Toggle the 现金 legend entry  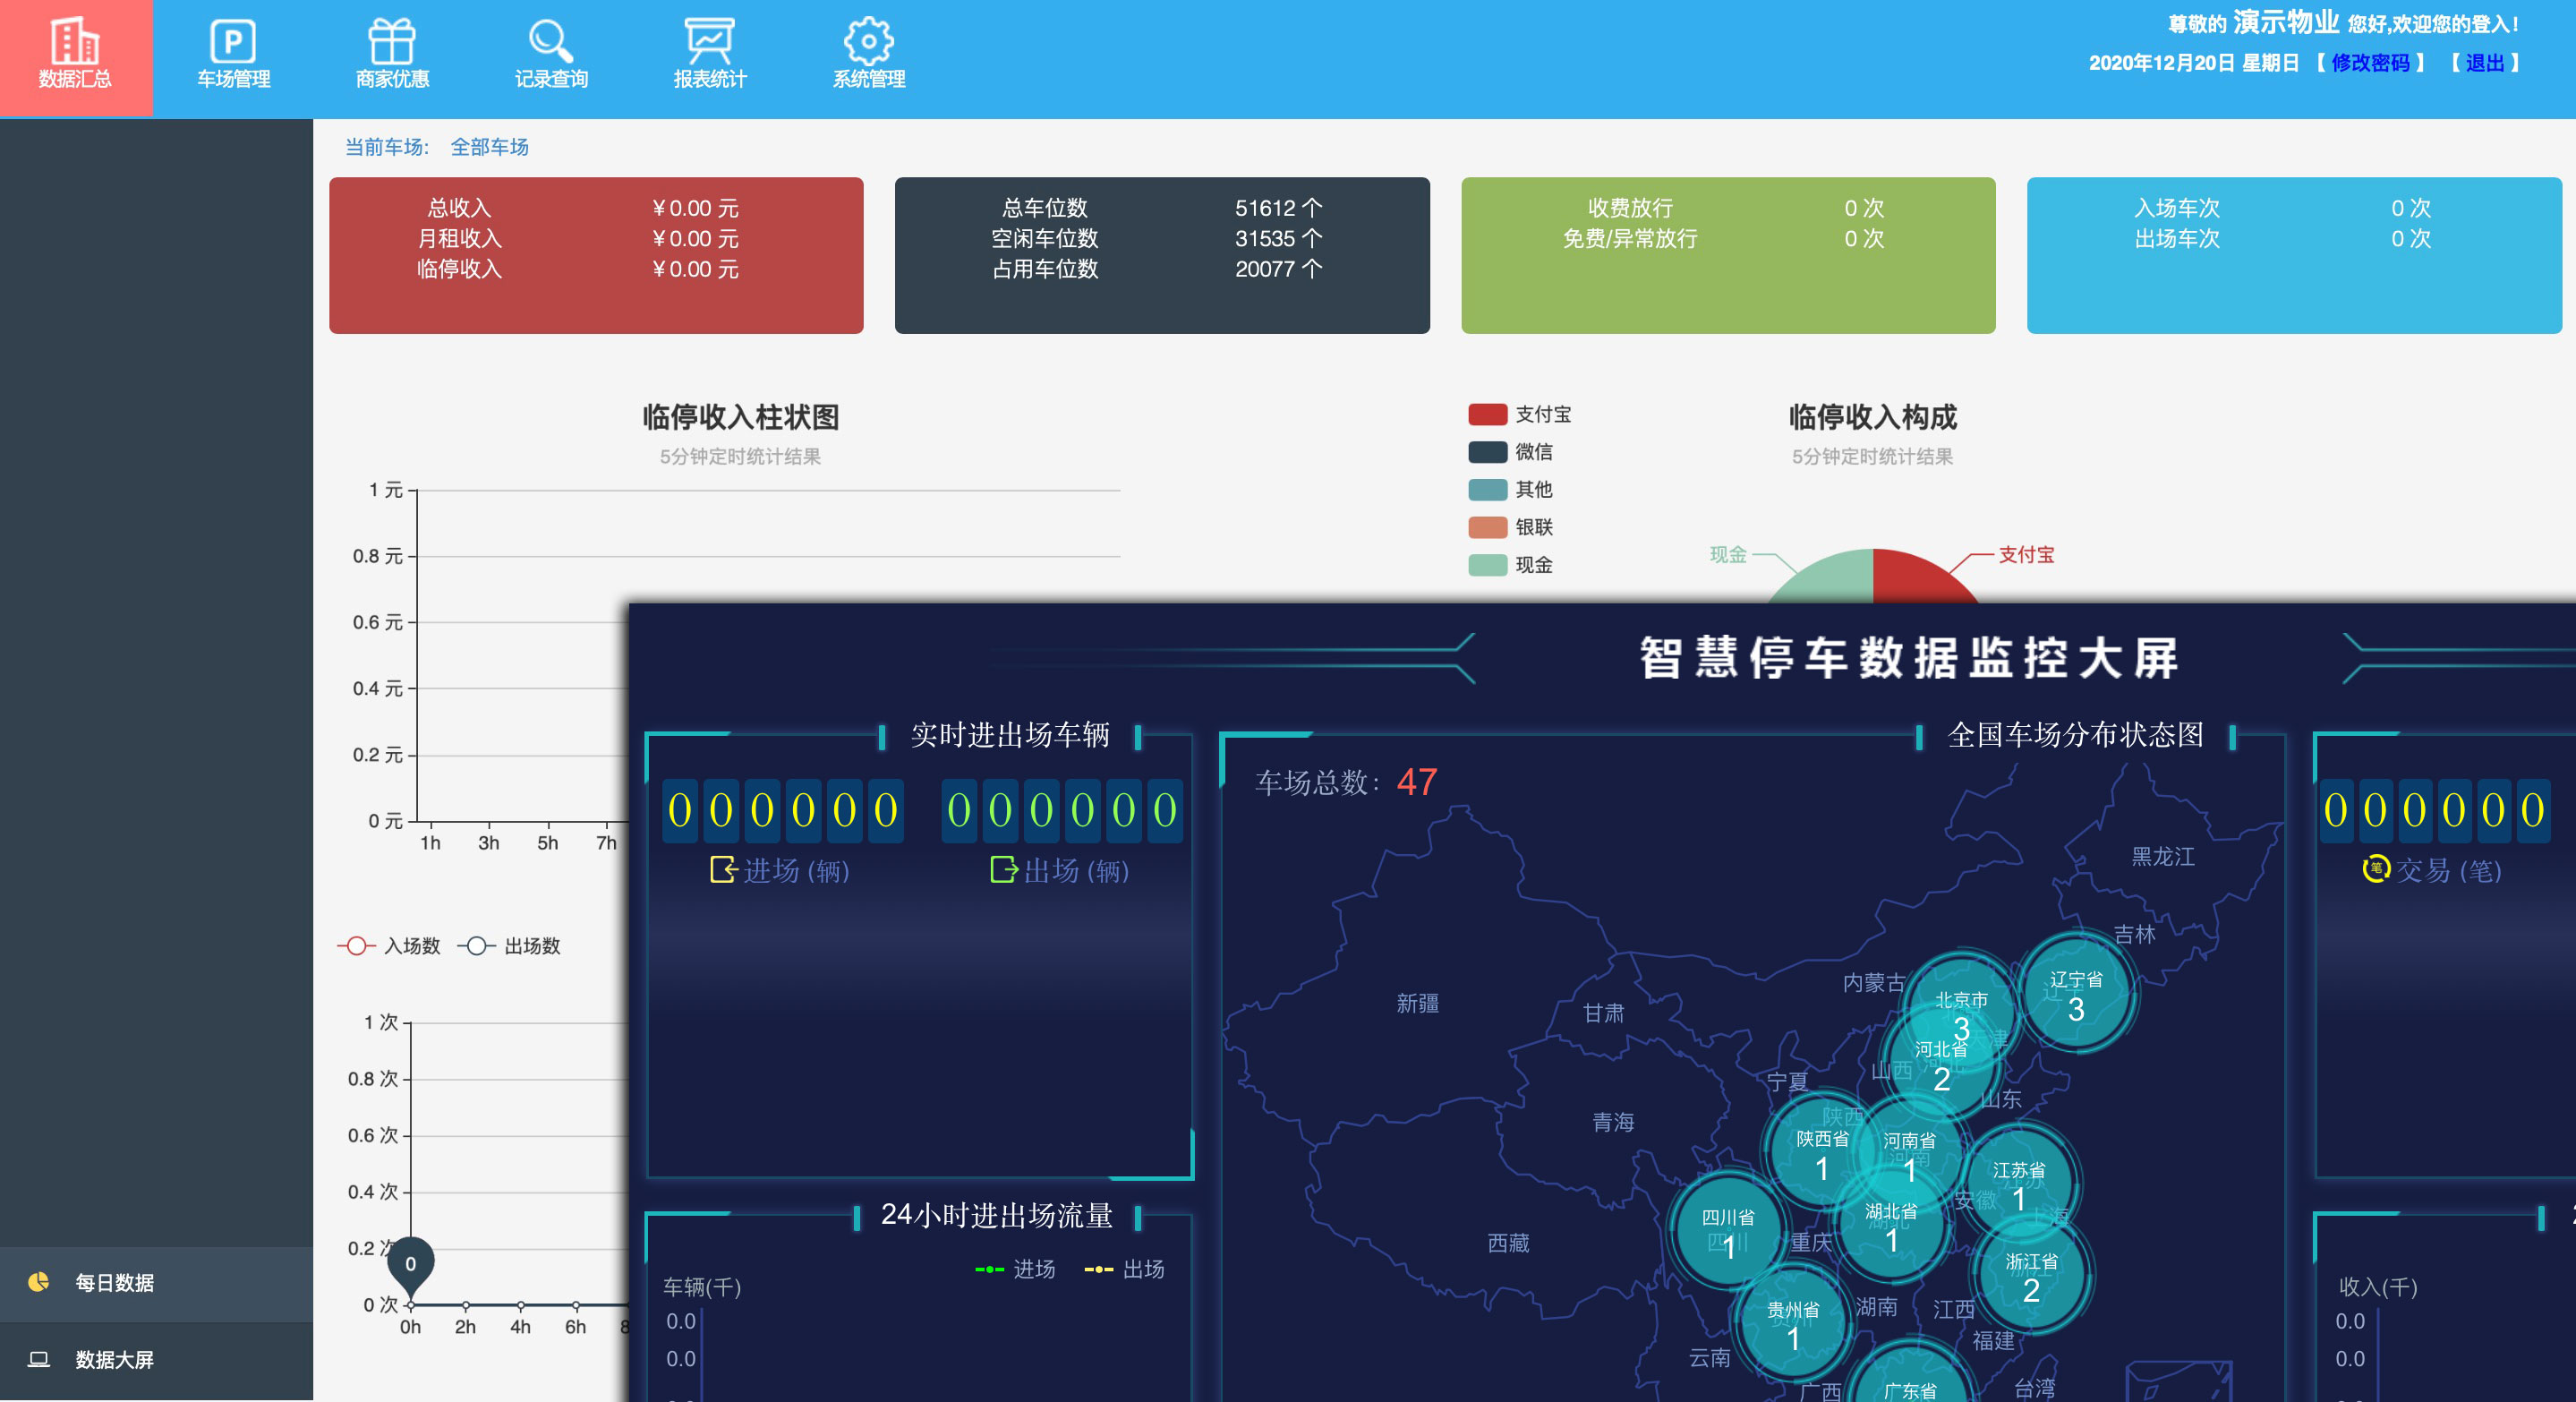pyautogui.click(x=1510, y=565)
